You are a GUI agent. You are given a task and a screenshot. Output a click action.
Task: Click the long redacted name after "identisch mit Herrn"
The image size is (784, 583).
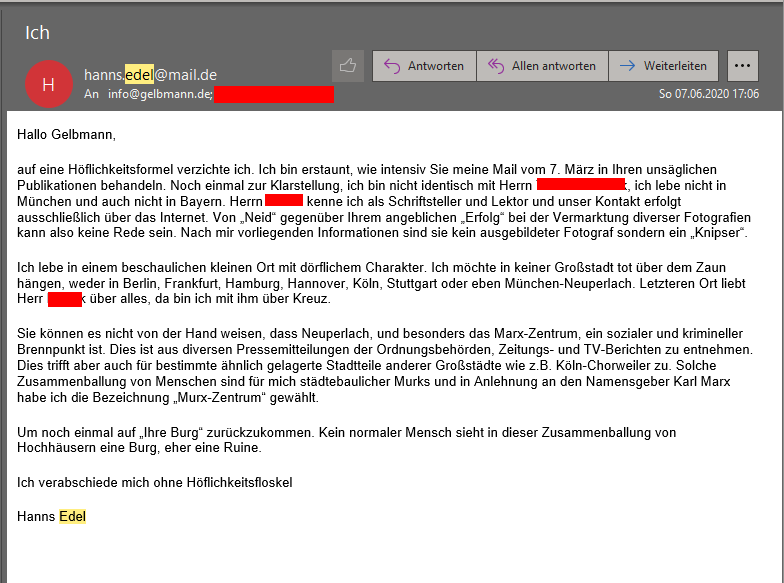[x=581, y=185]
